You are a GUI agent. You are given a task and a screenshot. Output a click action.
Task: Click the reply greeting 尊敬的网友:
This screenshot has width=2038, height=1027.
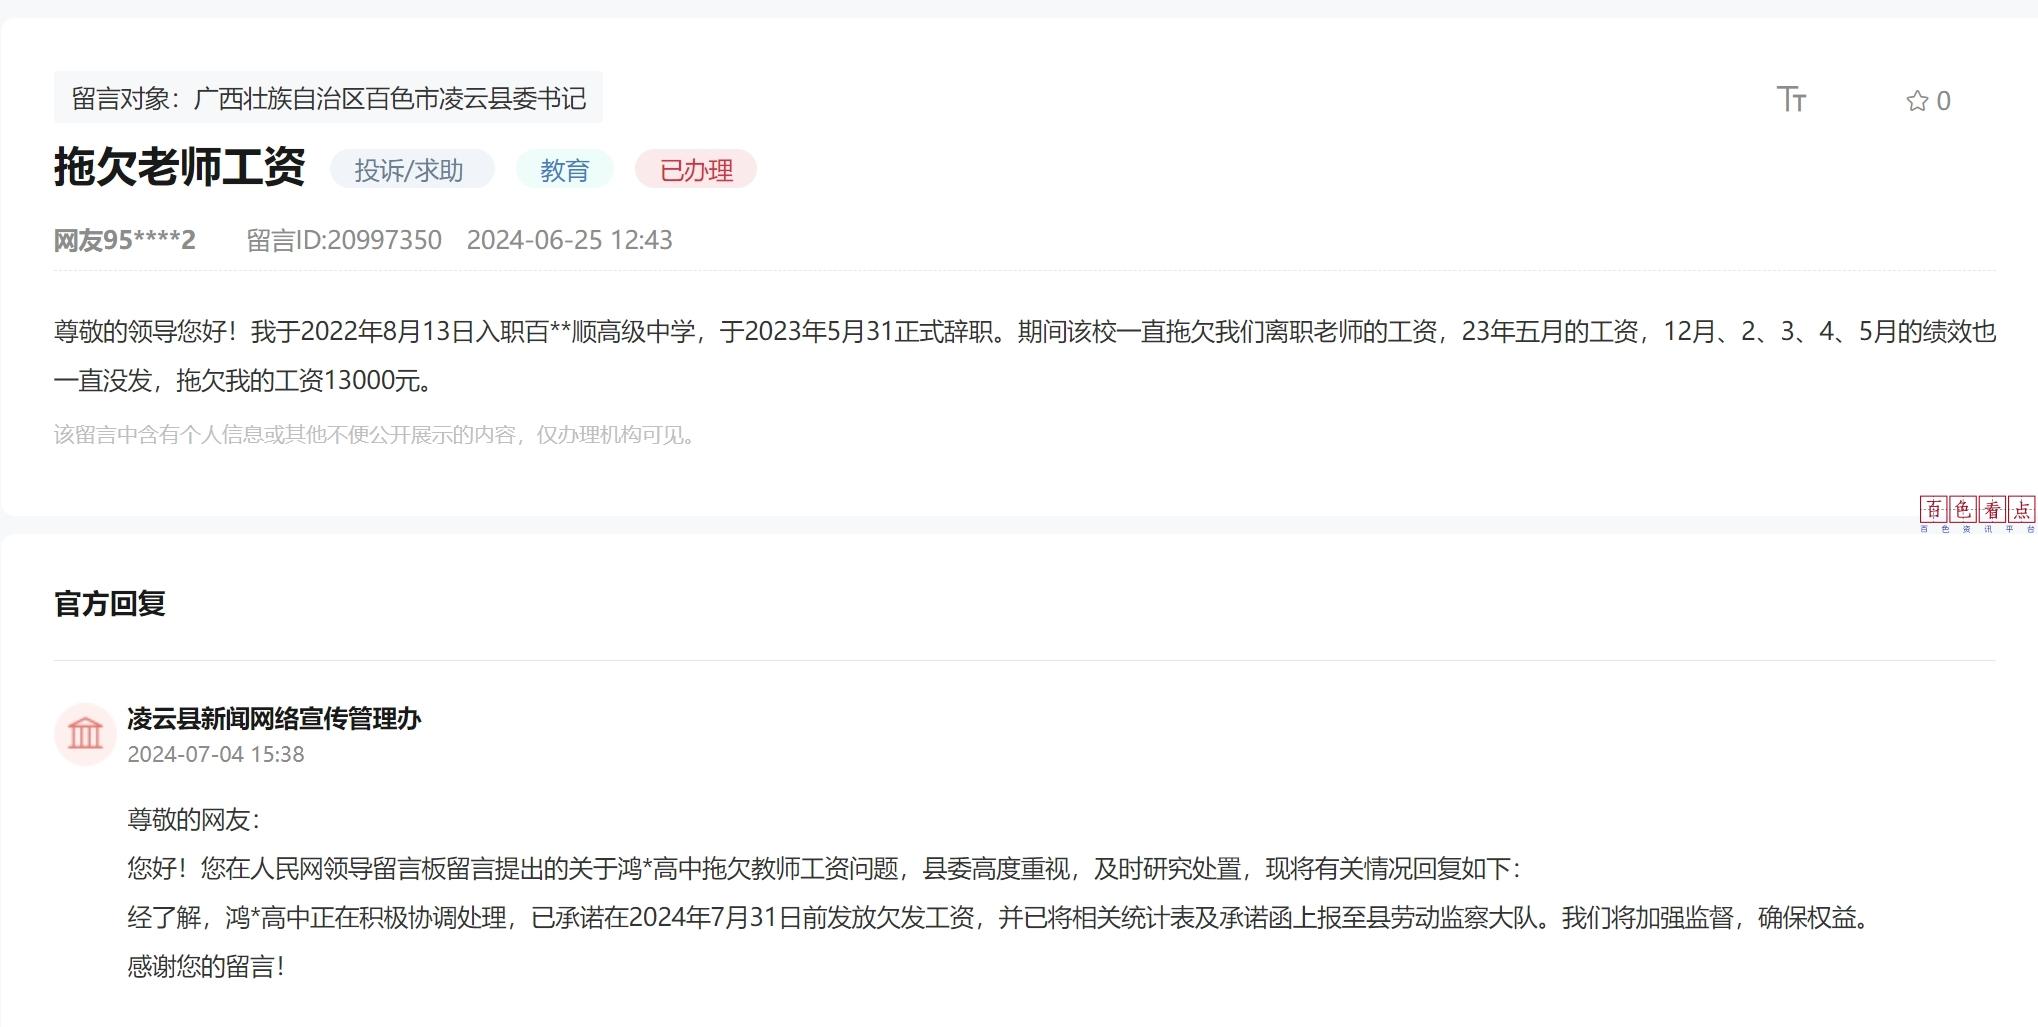click(194, 820)
